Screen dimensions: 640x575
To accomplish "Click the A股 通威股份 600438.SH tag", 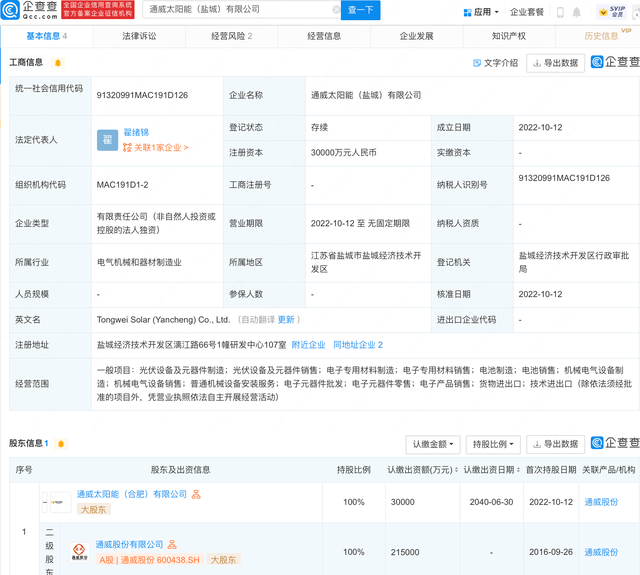I will [x=149, y=560].
